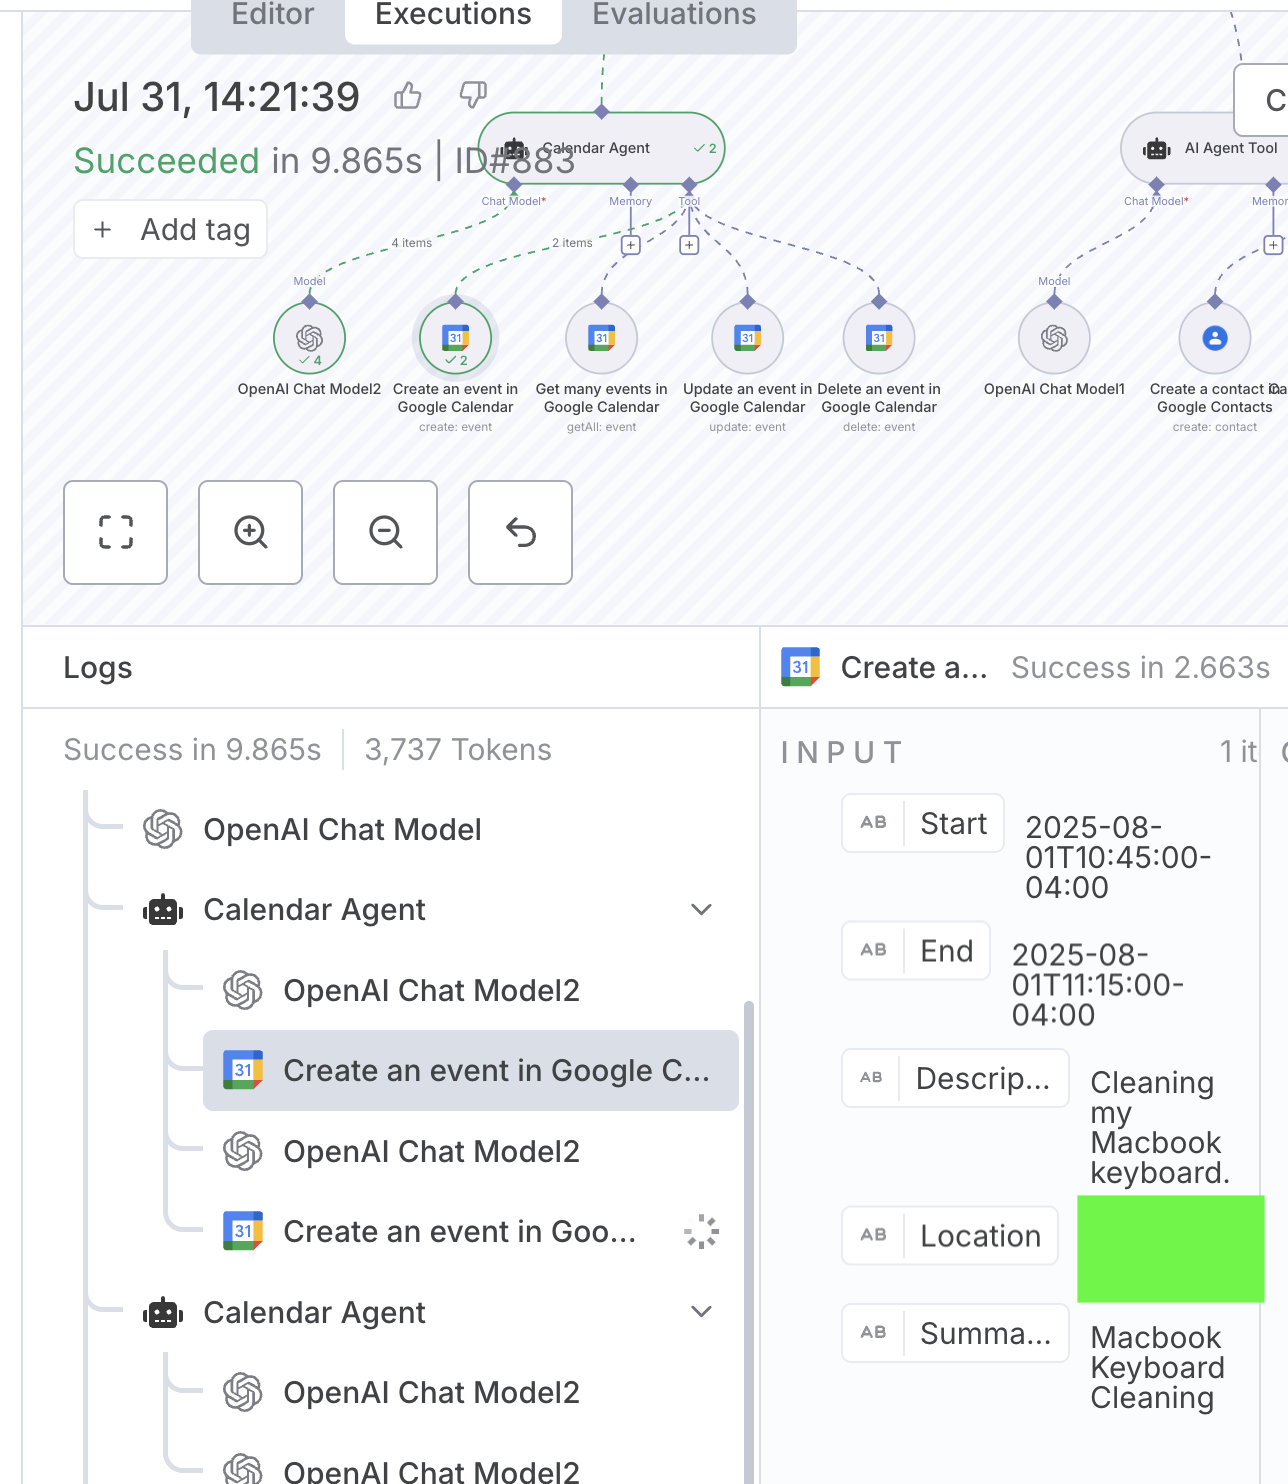
Task: Click the End value 2025-08-01T11:15:00-04:00
Action: coord(1098,985)
